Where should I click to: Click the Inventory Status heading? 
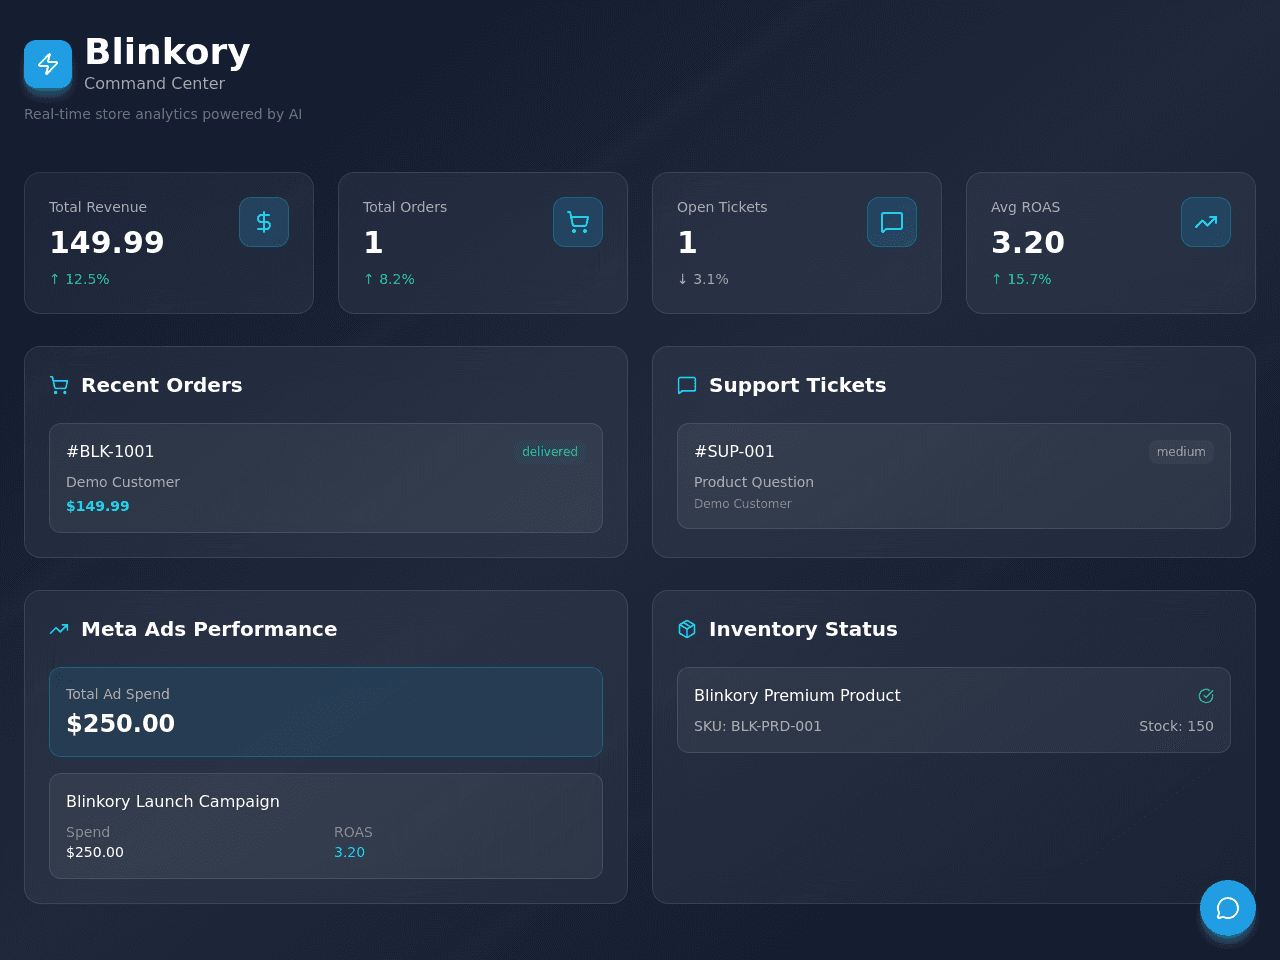click(x=803, y=629)
